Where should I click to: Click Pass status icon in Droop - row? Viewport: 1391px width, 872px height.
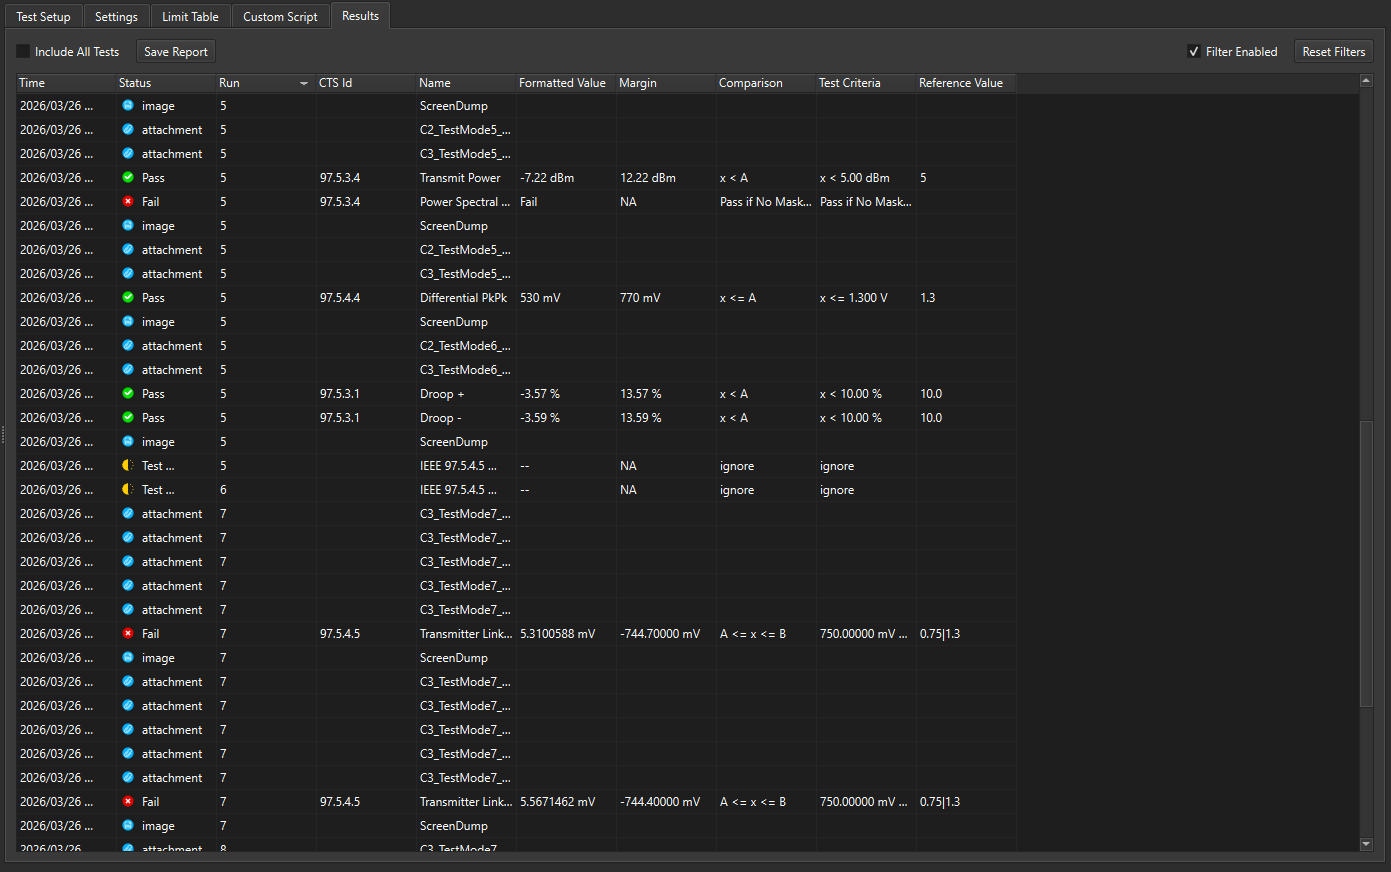coord(128,418)
